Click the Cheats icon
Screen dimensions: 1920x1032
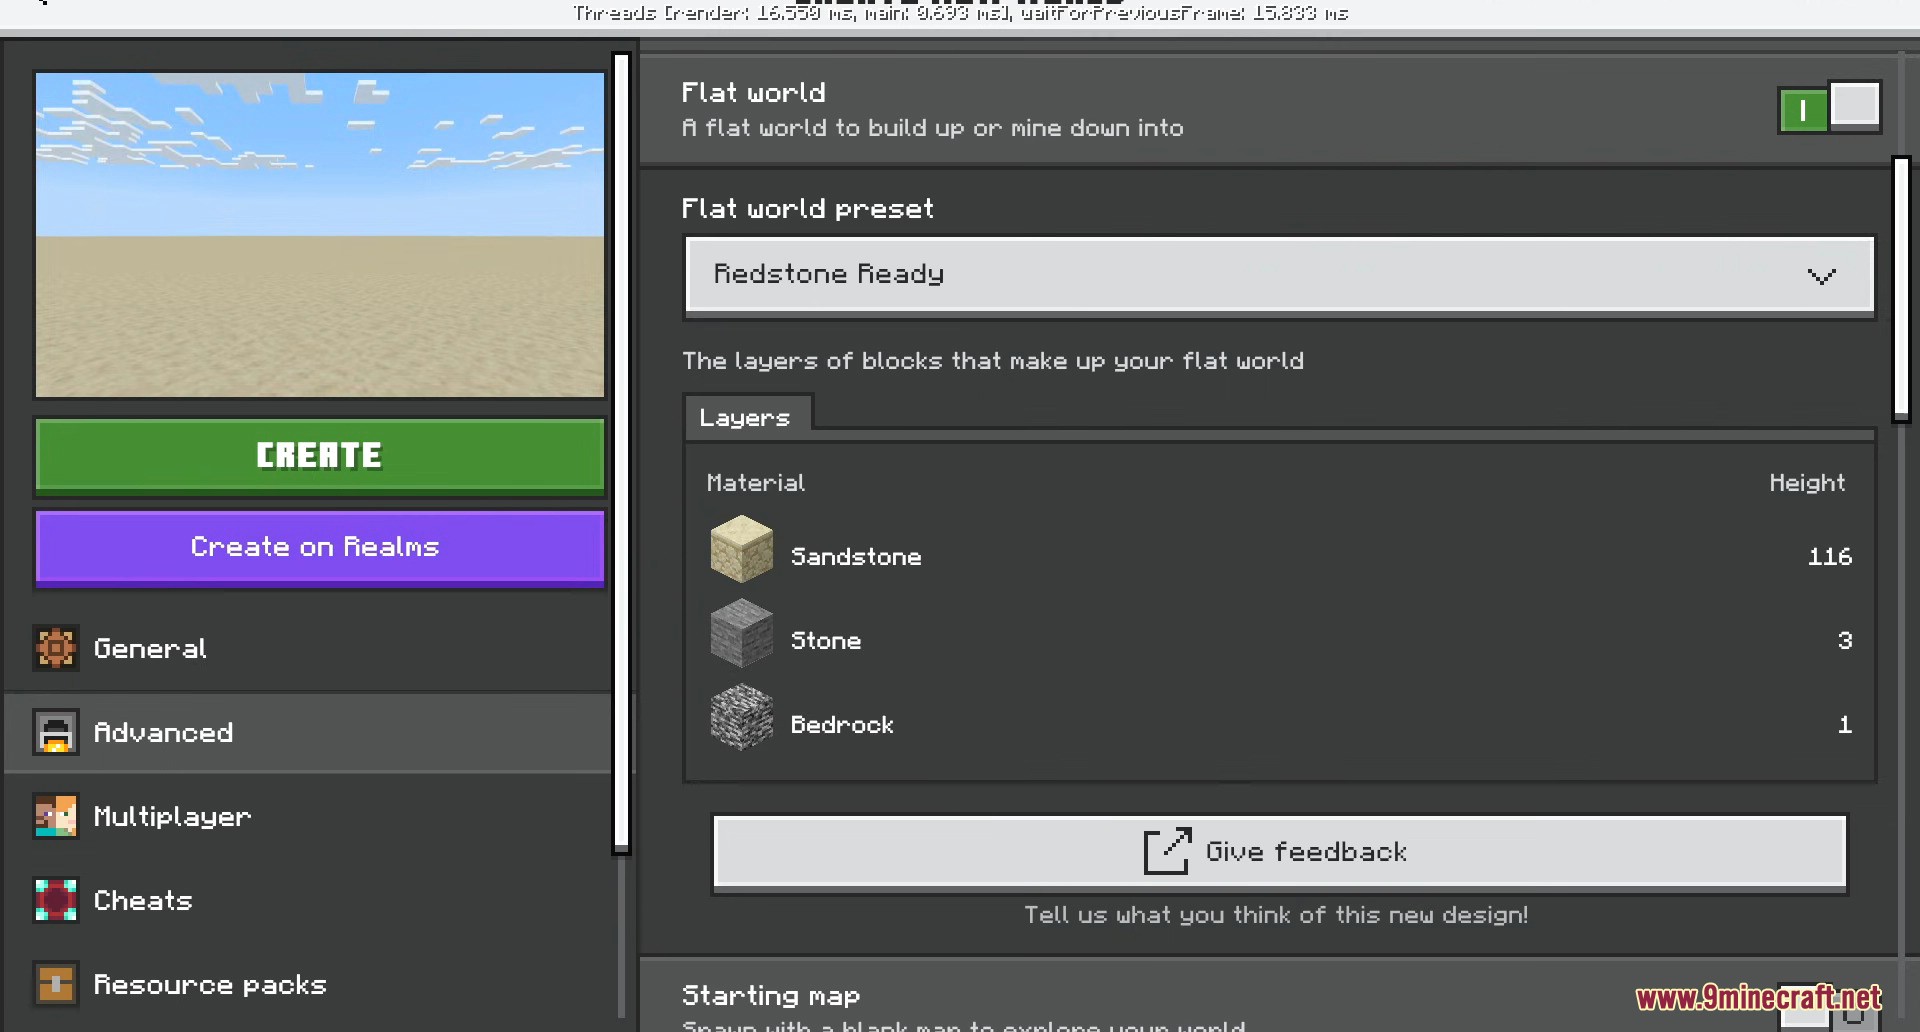pos(56,900)
